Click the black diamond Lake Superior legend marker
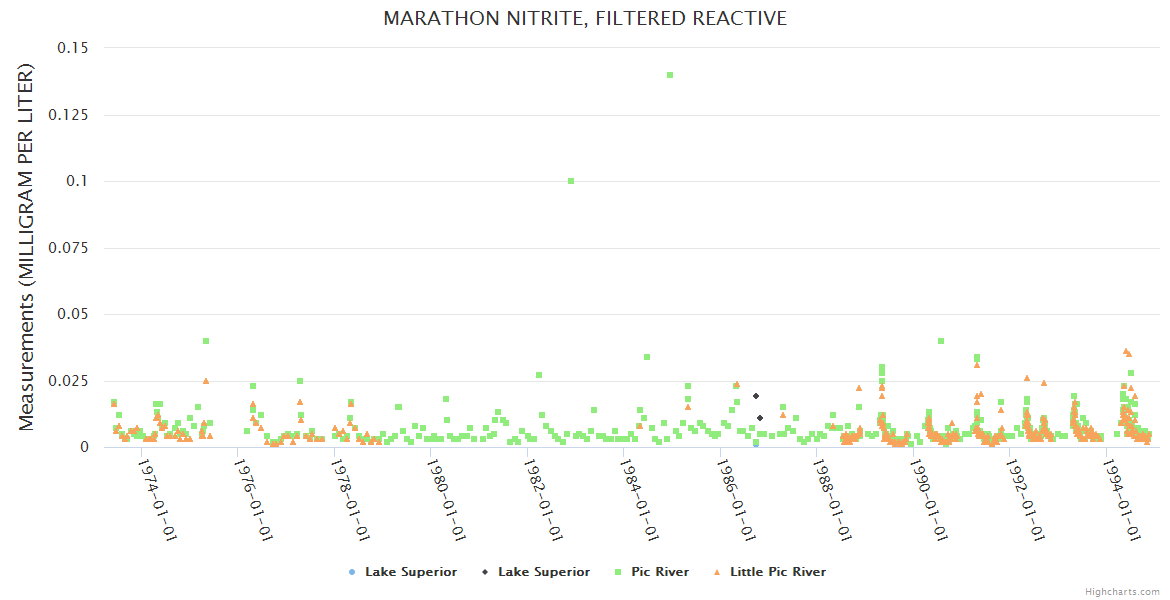Screen dimensions: 1170x600 (484, 572)
